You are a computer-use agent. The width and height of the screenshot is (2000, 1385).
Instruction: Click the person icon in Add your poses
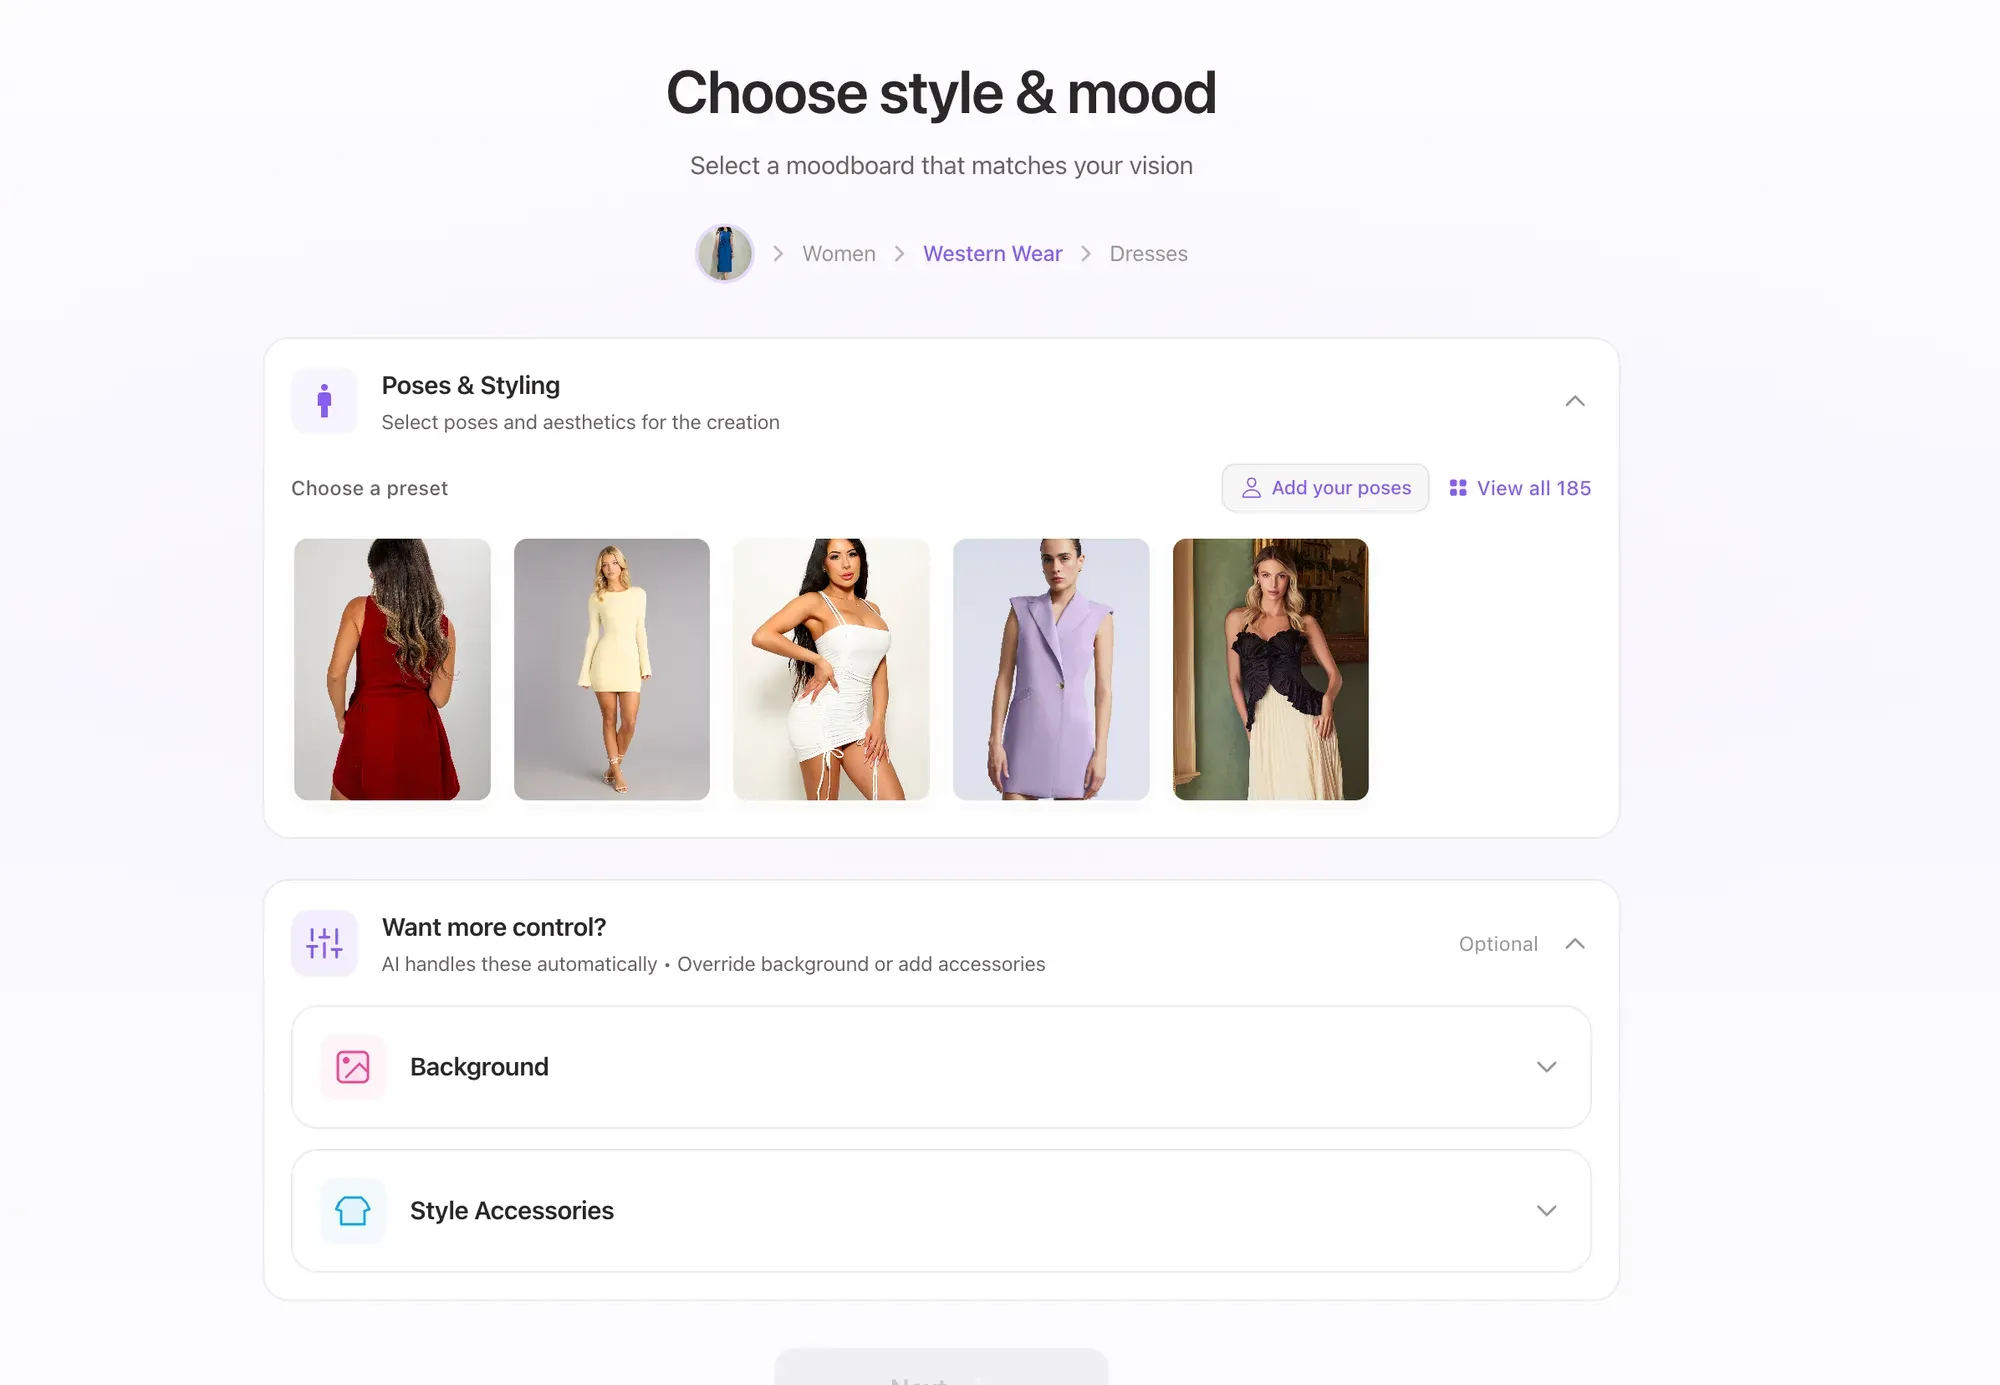pos(1251,488)
